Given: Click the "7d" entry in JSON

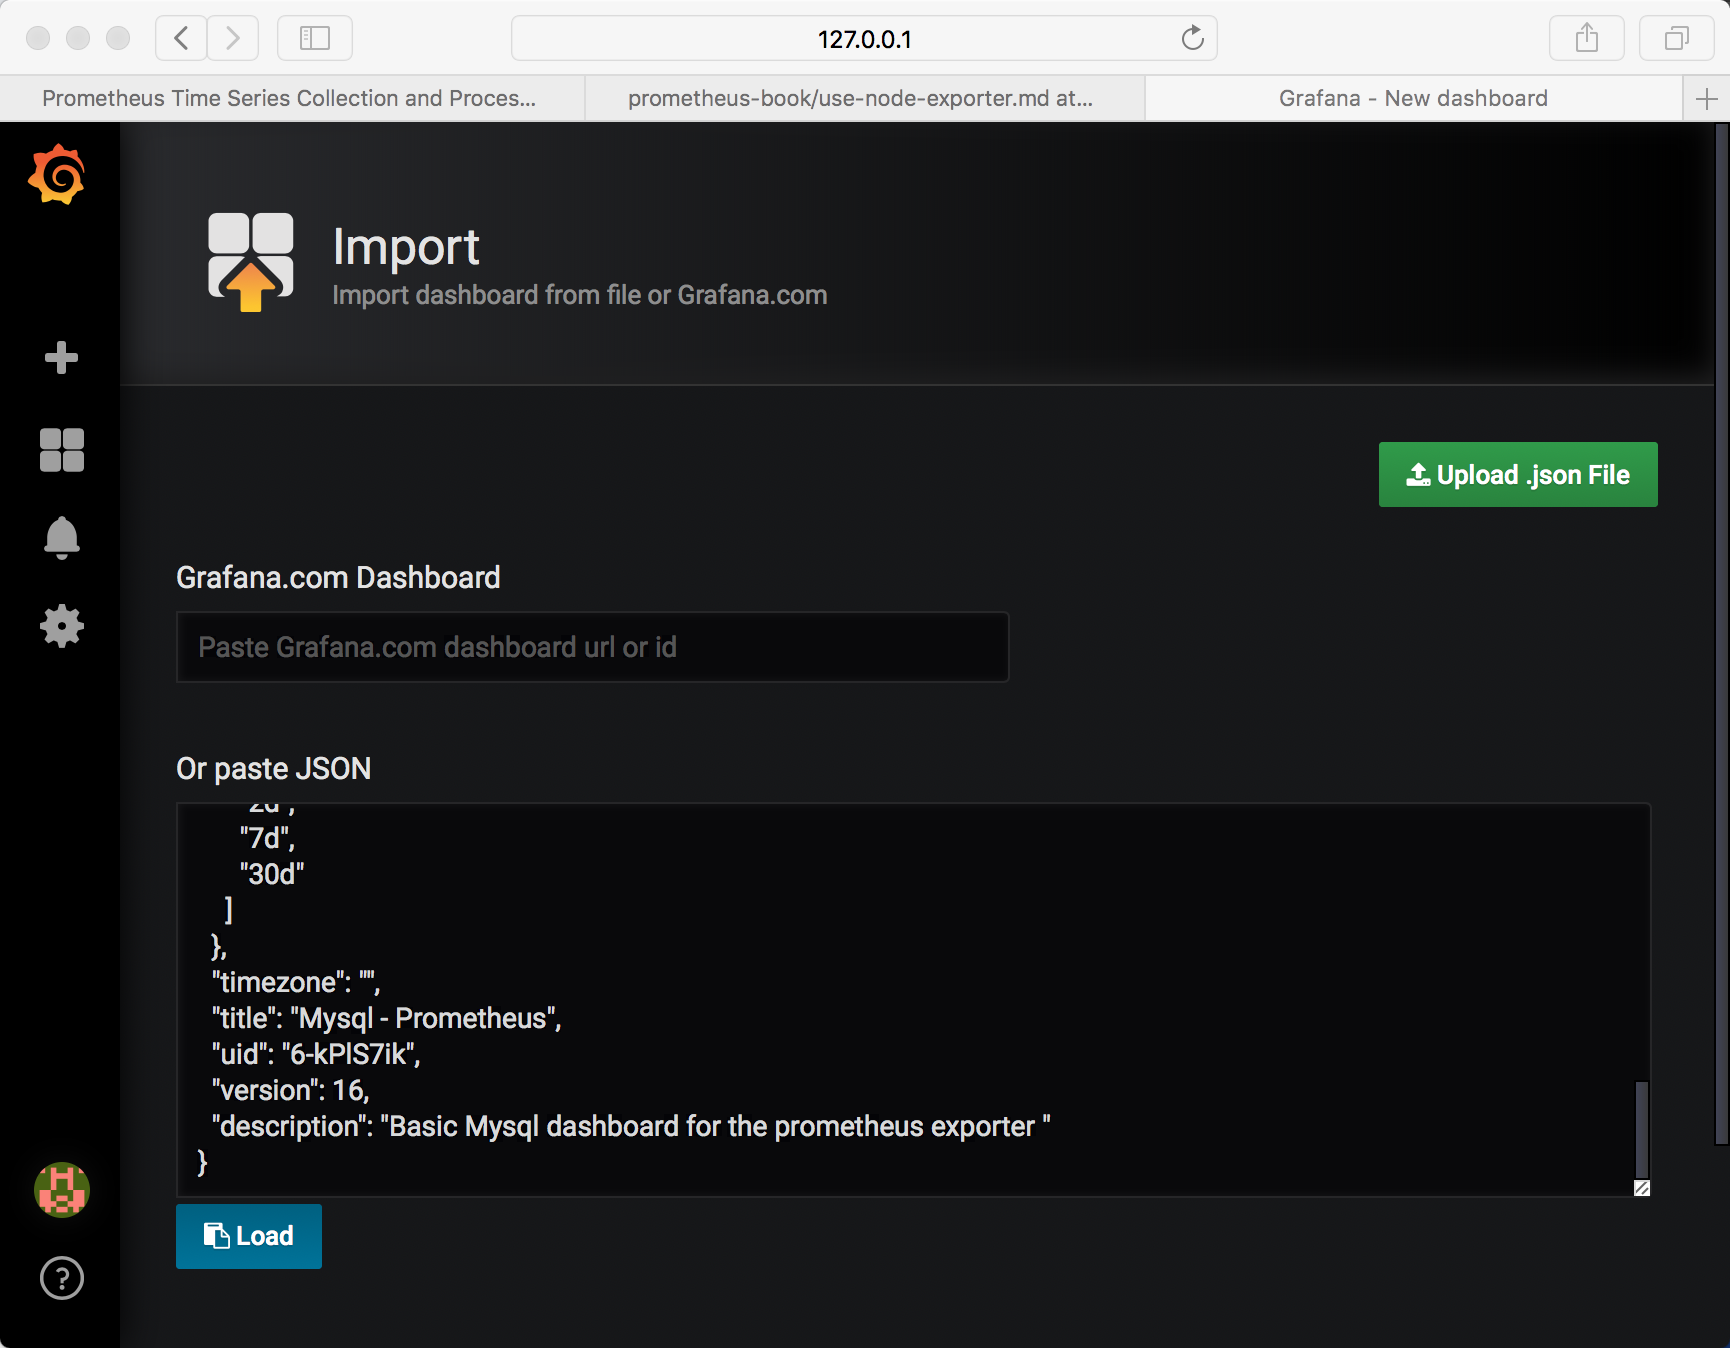Looking at the screenshot, I should click(268, 838).
